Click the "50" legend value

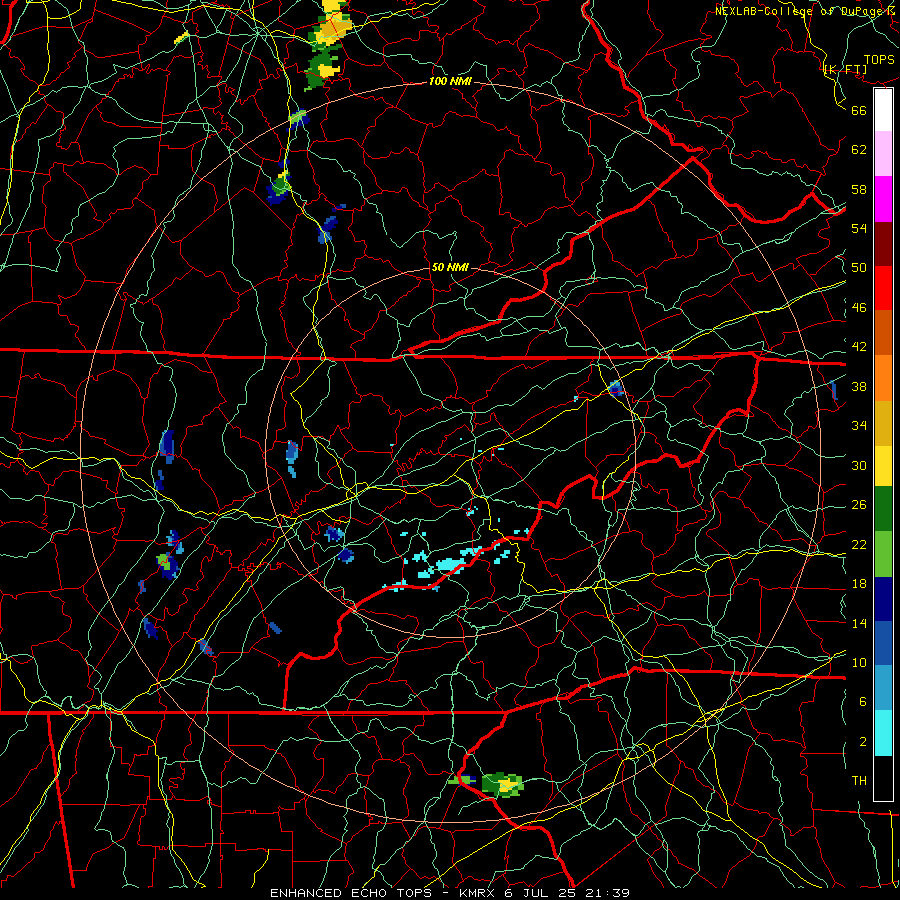pyautogui.click(x=859, y=268)
